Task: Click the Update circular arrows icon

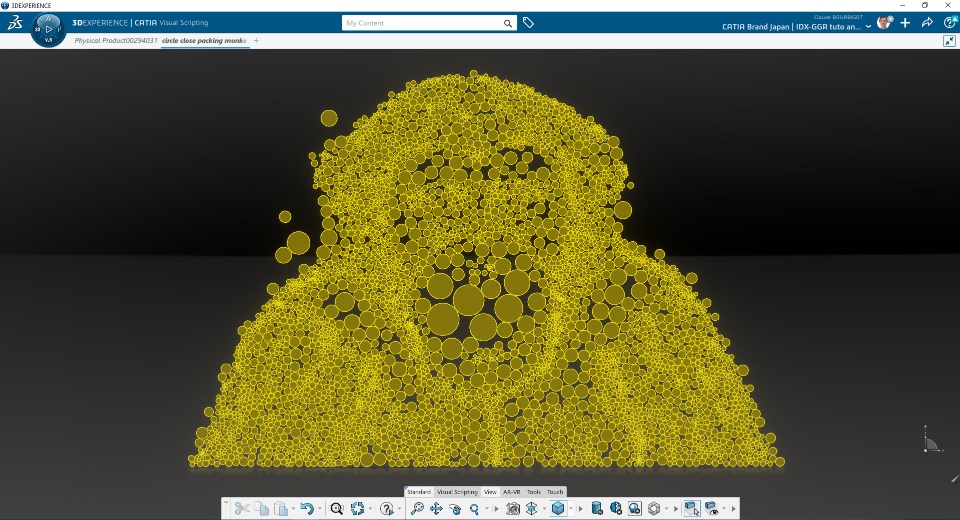Action: click(x=358, y=508)
